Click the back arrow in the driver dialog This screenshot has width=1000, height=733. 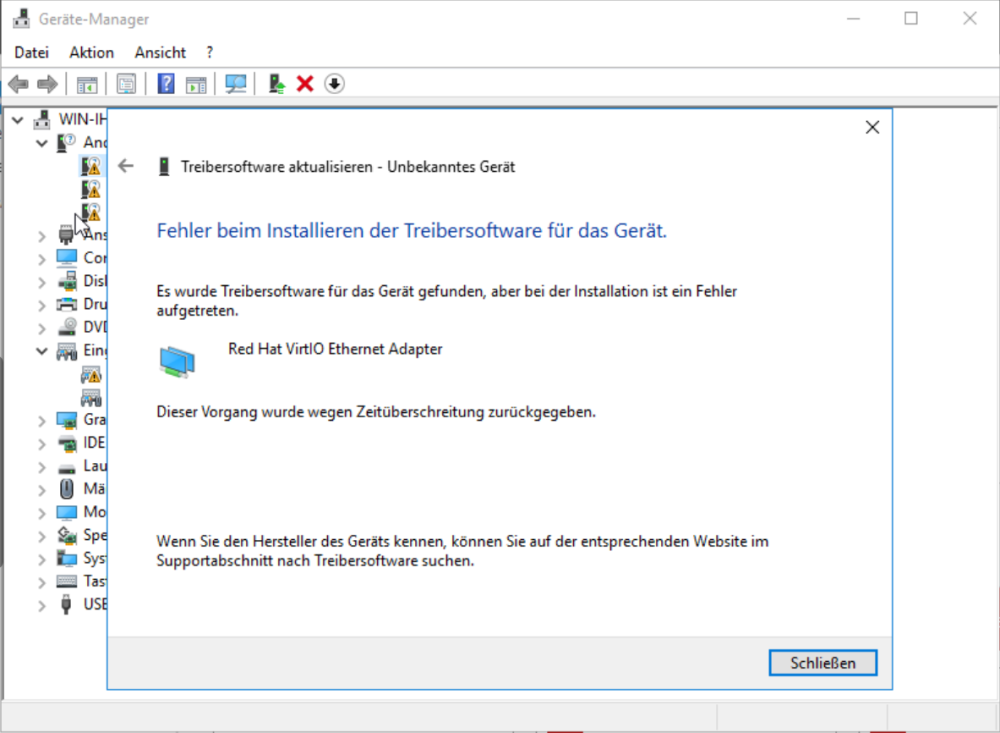click(x=126, y=167)
